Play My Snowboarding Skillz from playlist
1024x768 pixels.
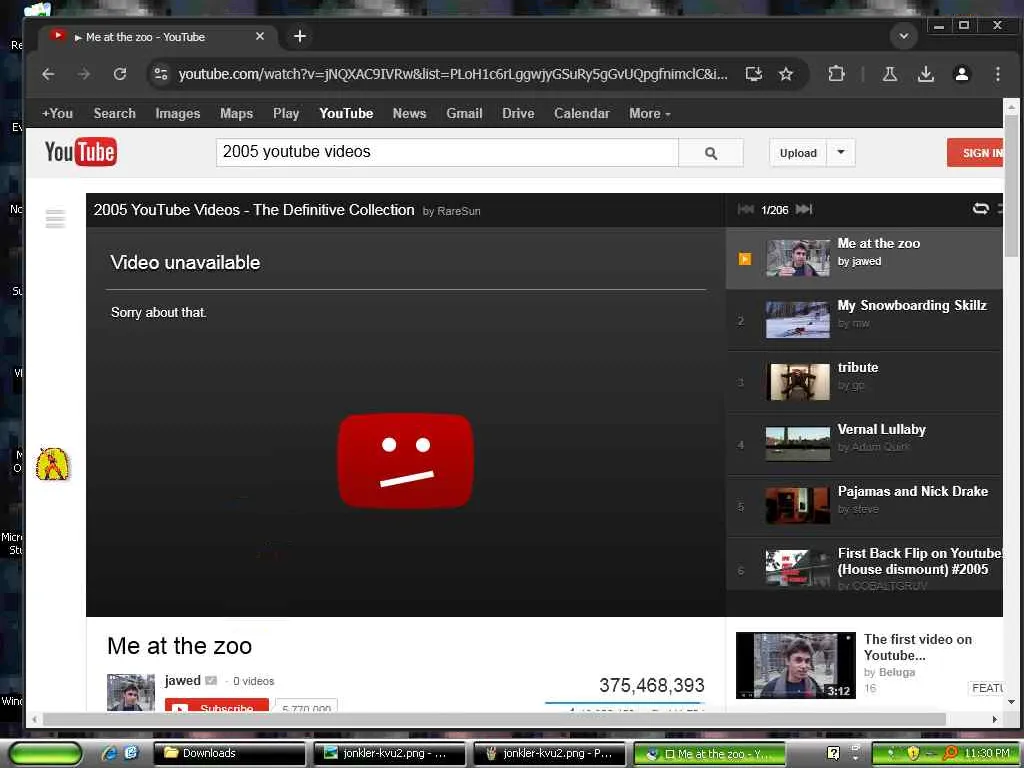864,321
